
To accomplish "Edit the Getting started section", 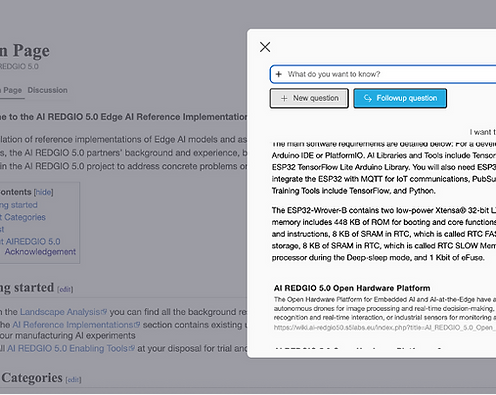I will click(x=65, y=289).
